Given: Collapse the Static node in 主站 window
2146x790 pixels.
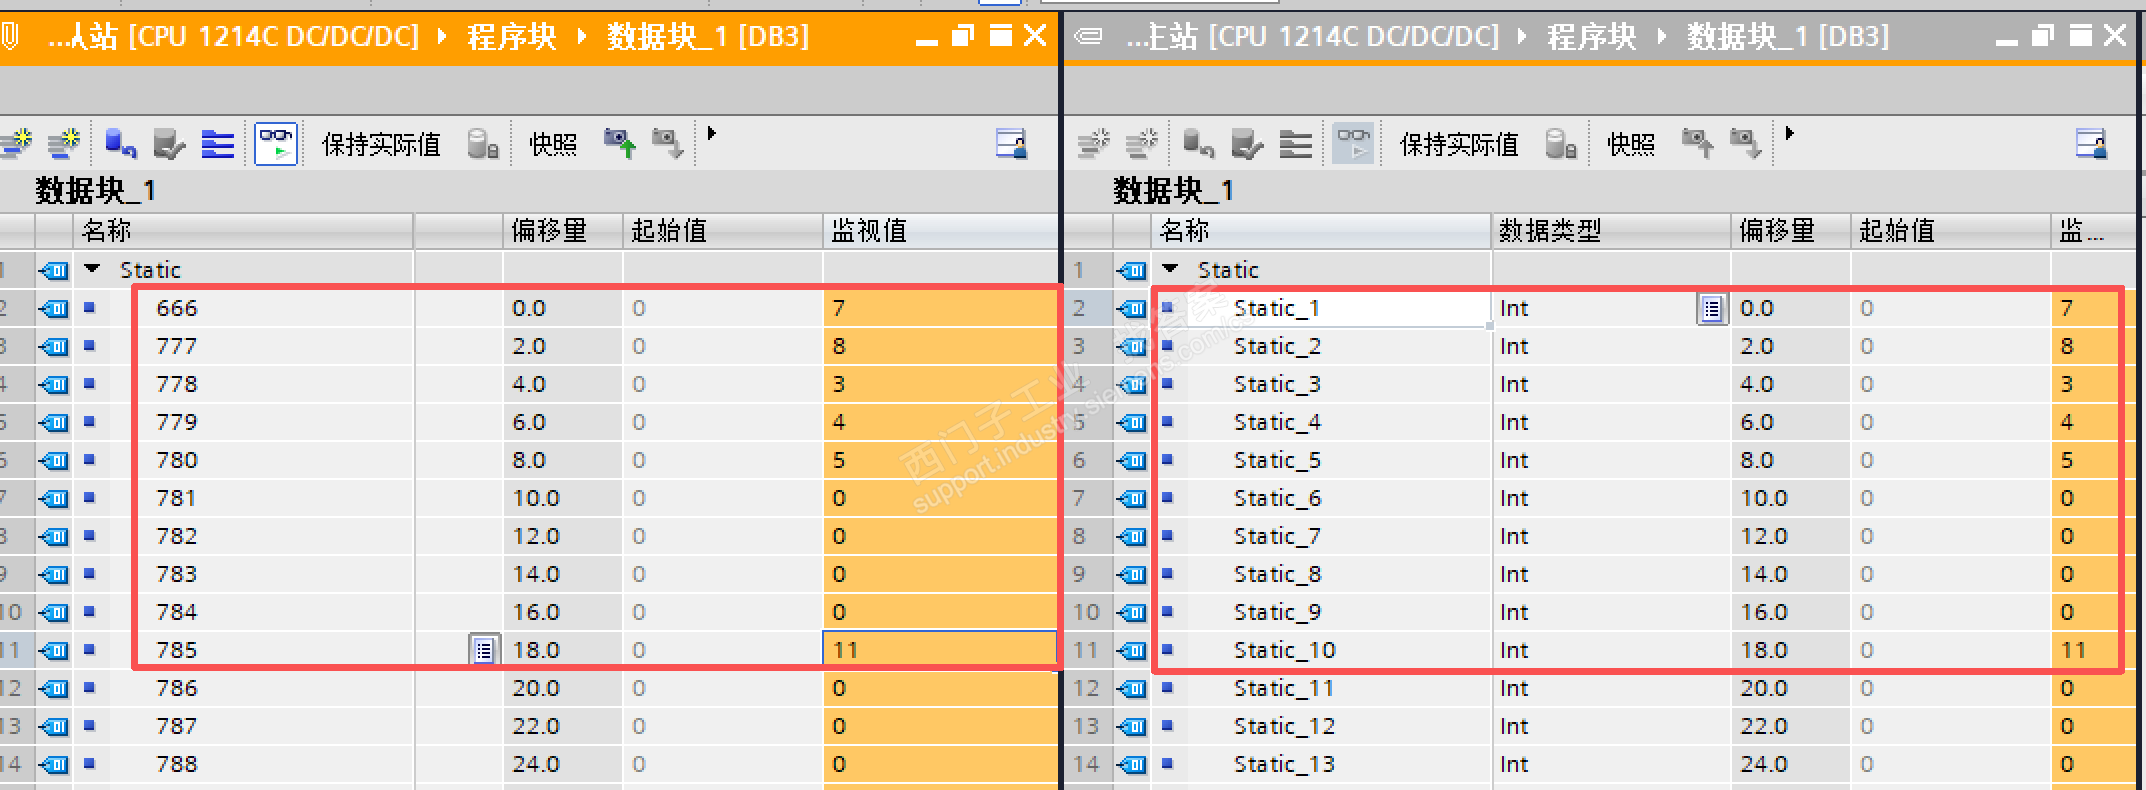Looking at the screenshot, I should click(1171, 269).
